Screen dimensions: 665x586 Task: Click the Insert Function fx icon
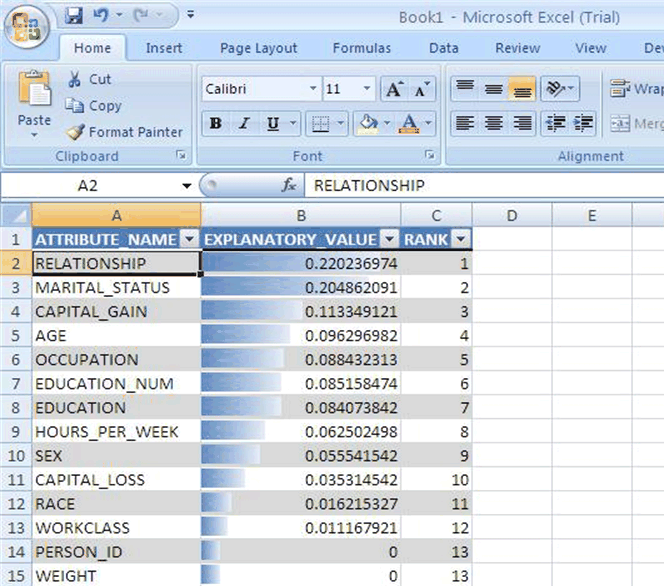point(290,185)
